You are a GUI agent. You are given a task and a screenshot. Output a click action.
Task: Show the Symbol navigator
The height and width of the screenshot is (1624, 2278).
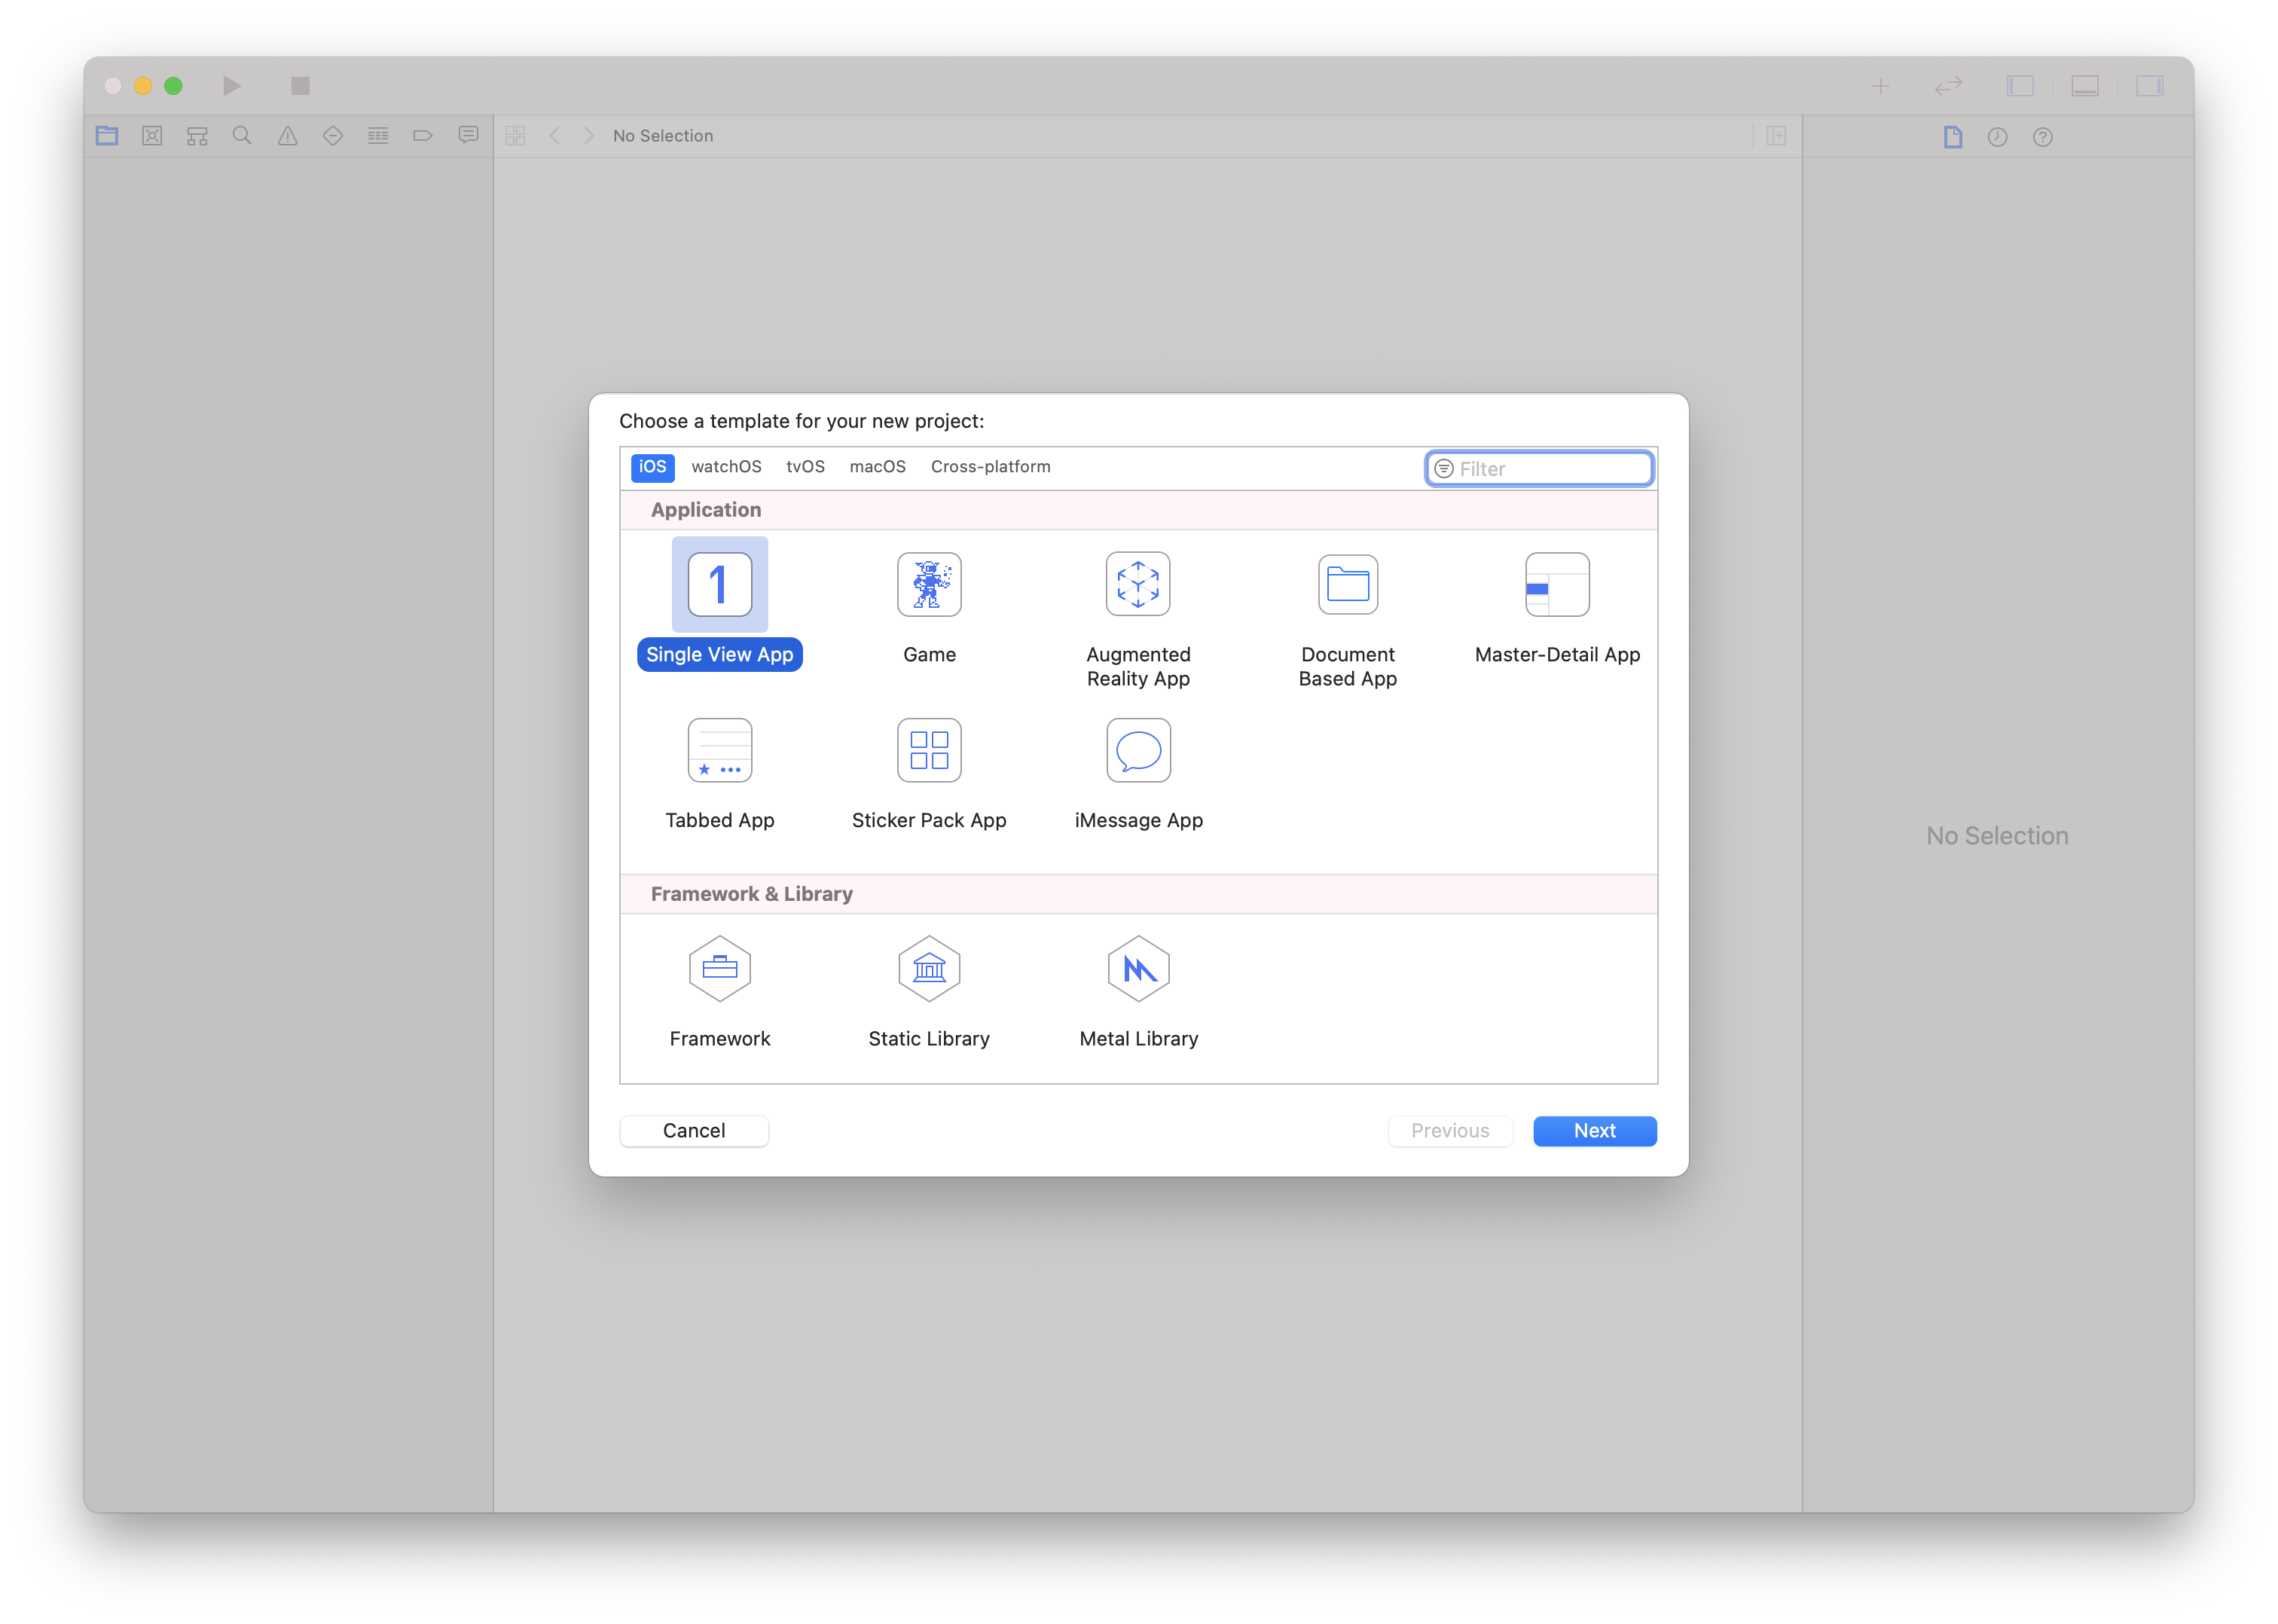coord(197,136)
